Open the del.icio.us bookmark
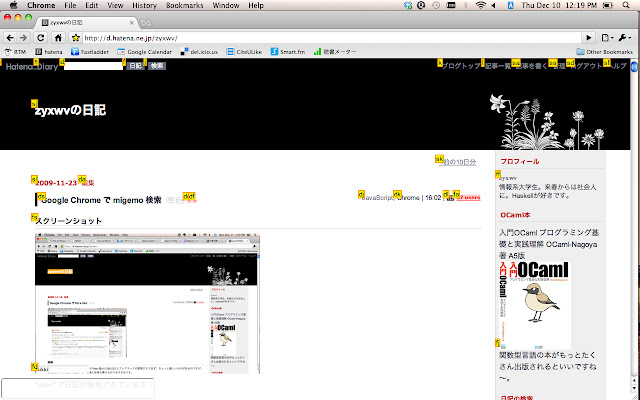 199,52
